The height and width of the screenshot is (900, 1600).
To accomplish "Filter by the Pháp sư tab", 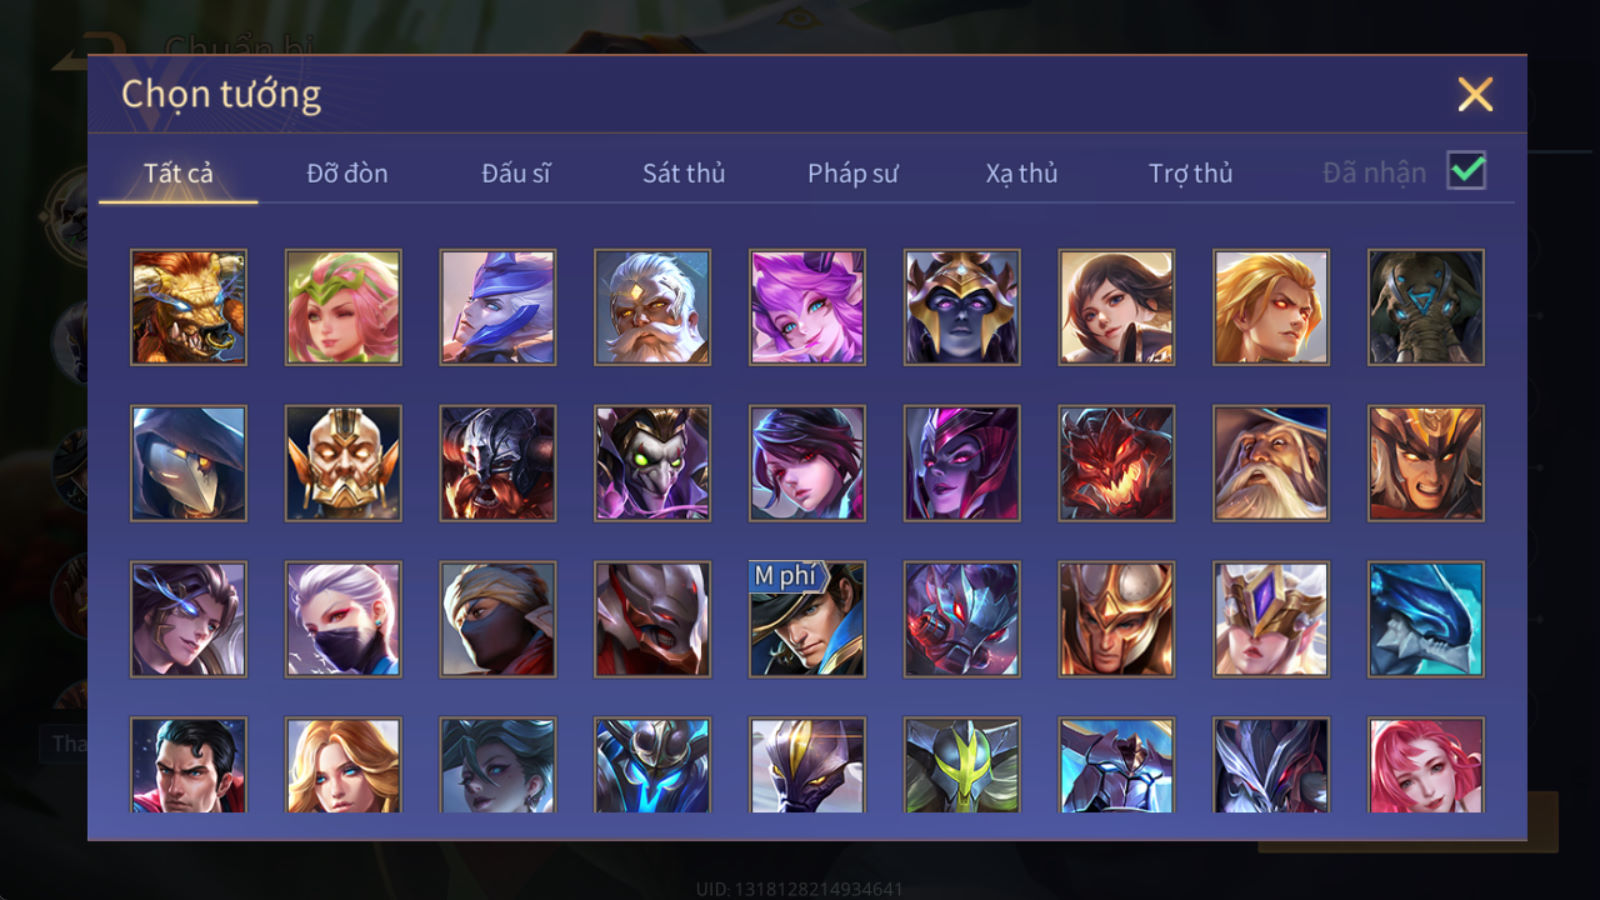I will coord(853,173).
